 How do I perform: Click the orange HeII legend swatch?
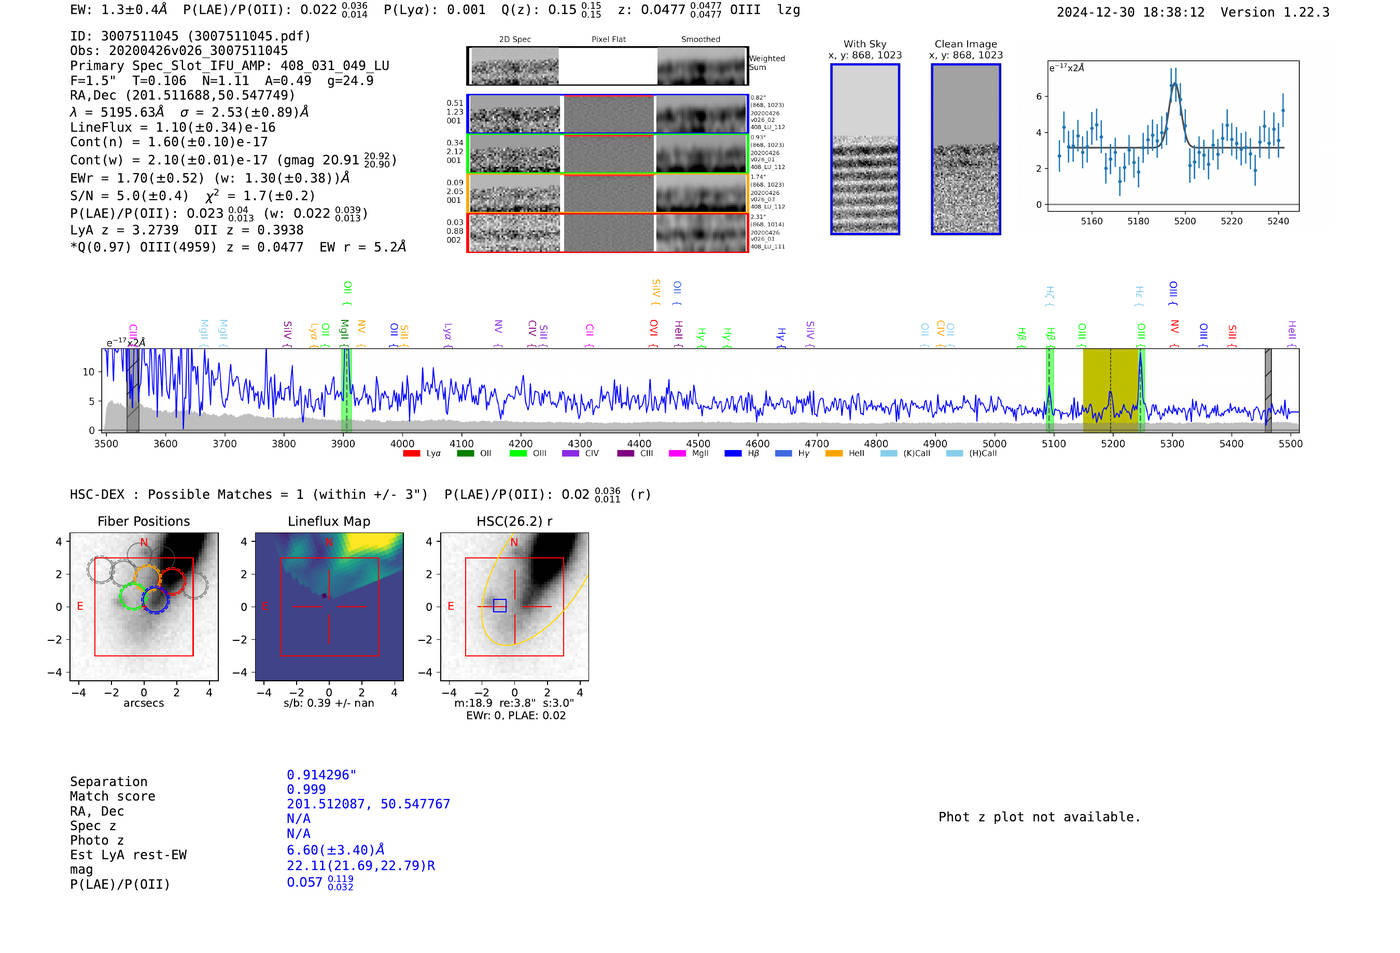pos(834,454)
